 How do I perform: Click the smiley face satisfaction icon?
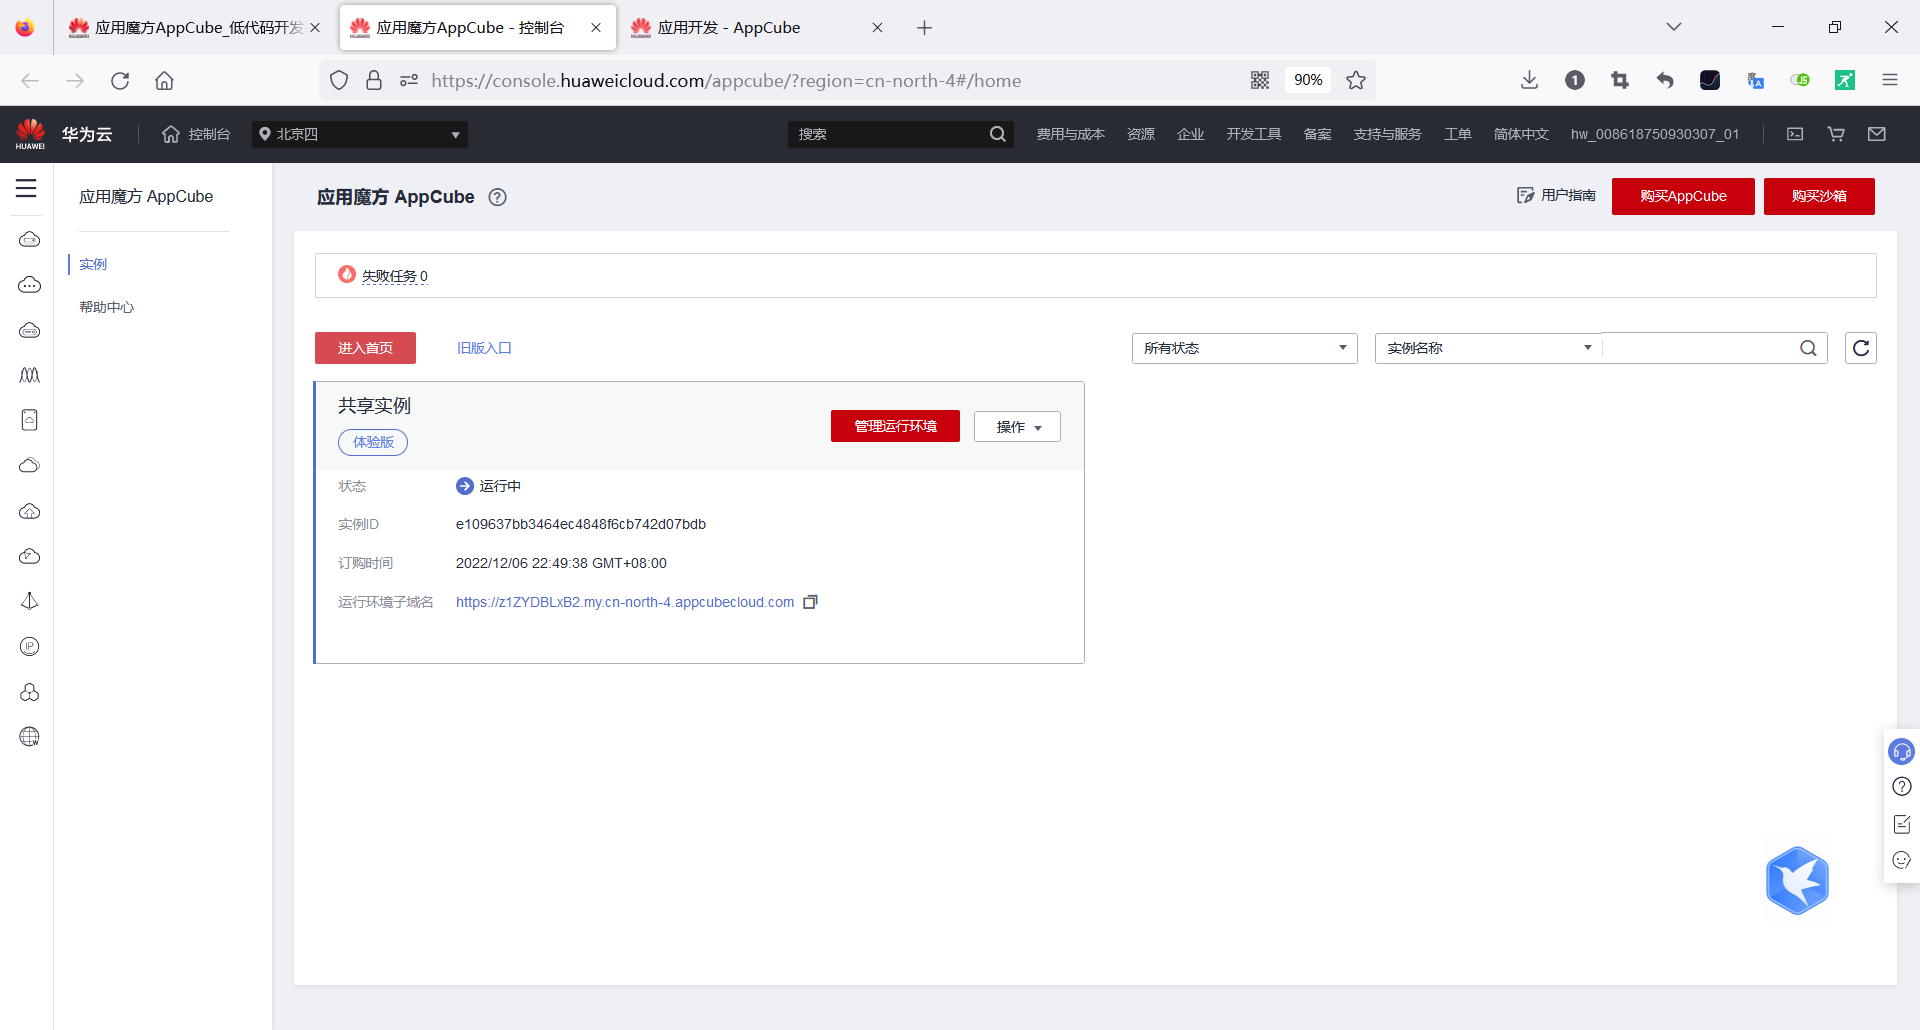1902,860
